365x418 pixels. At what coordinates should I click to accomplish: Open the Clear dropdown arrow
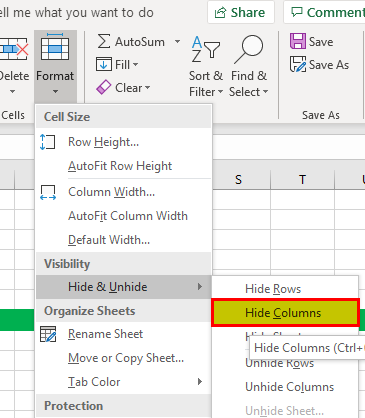tap(147, 88)
